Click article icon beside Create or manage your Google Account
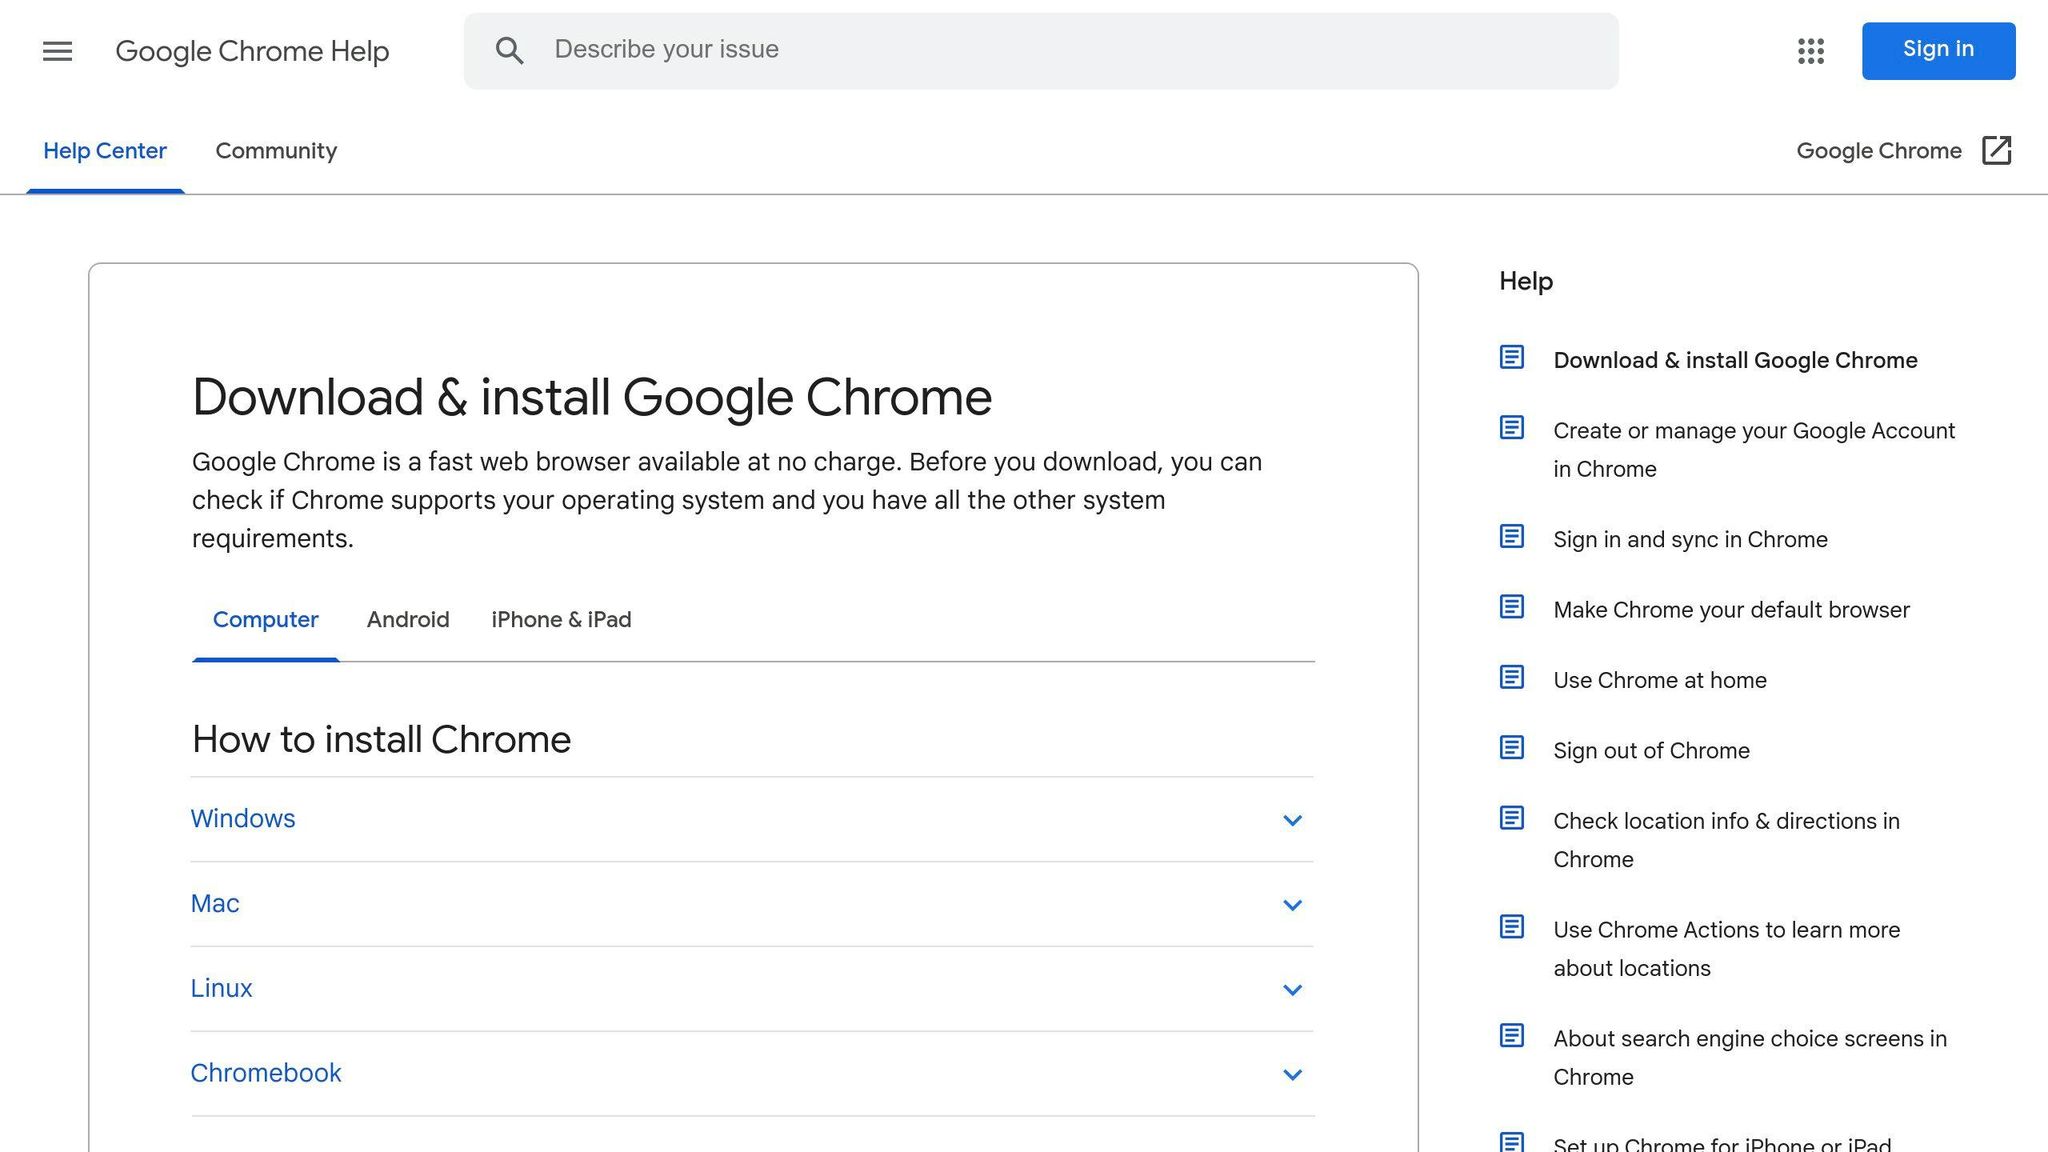Image resolution: width=2048 pixels, height=1152 pixels. click(1511, 428)
